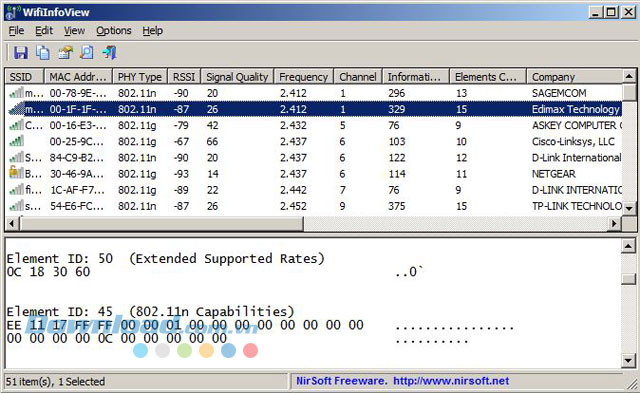
Task: Open the nirsoft.net link in status bar
Action: (x=451, y=381)
